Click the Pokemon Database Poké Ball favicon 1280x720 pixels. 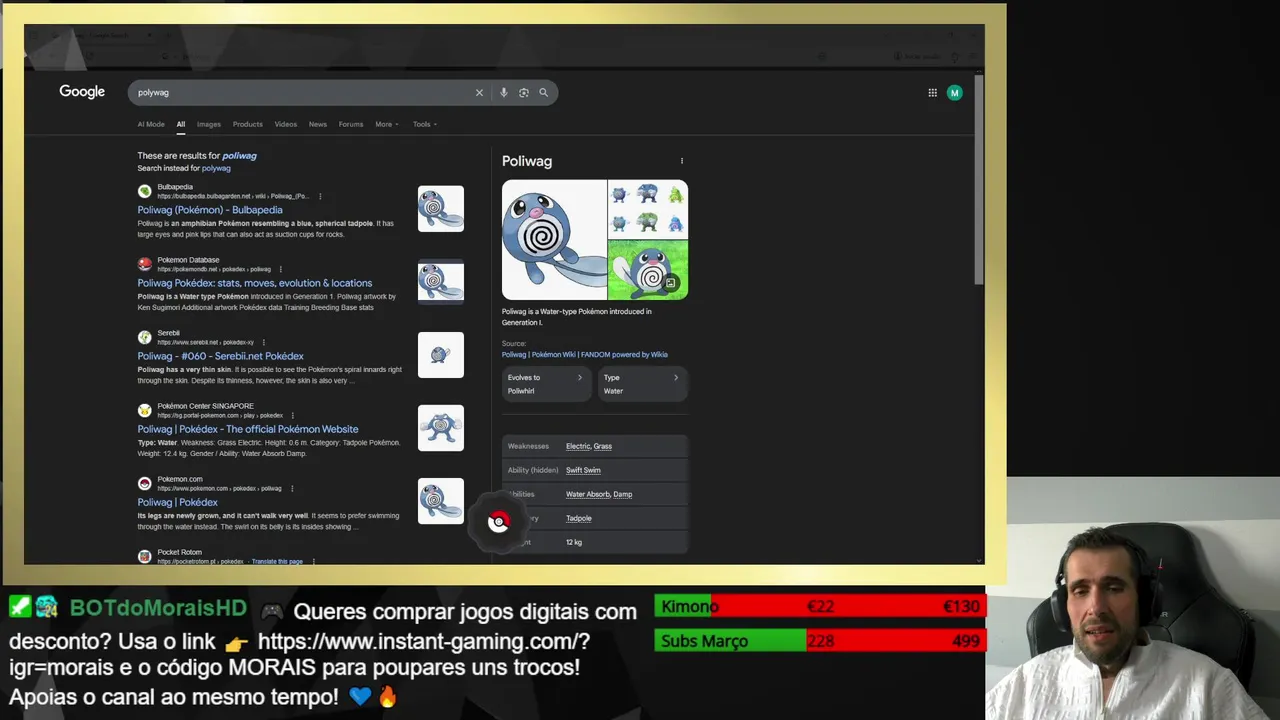coord(145,264)
